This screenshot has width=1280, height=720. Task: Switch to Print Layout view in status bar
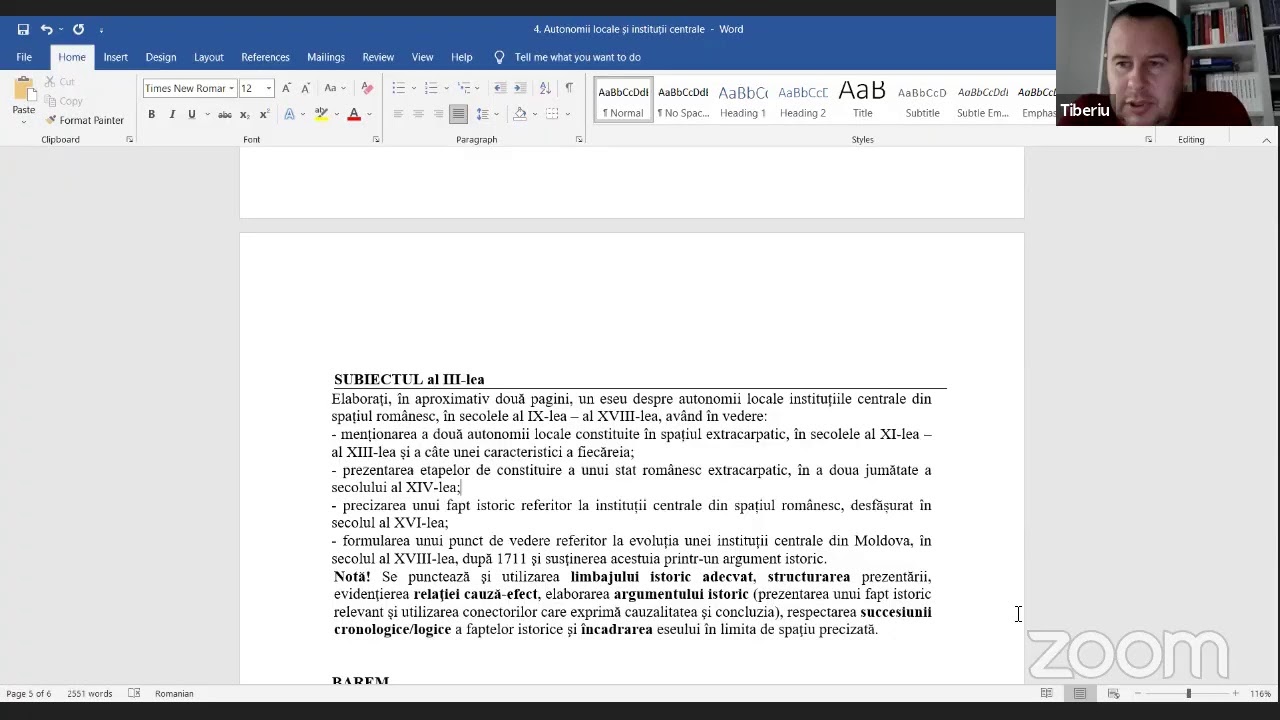click(x=1080, y=693)
